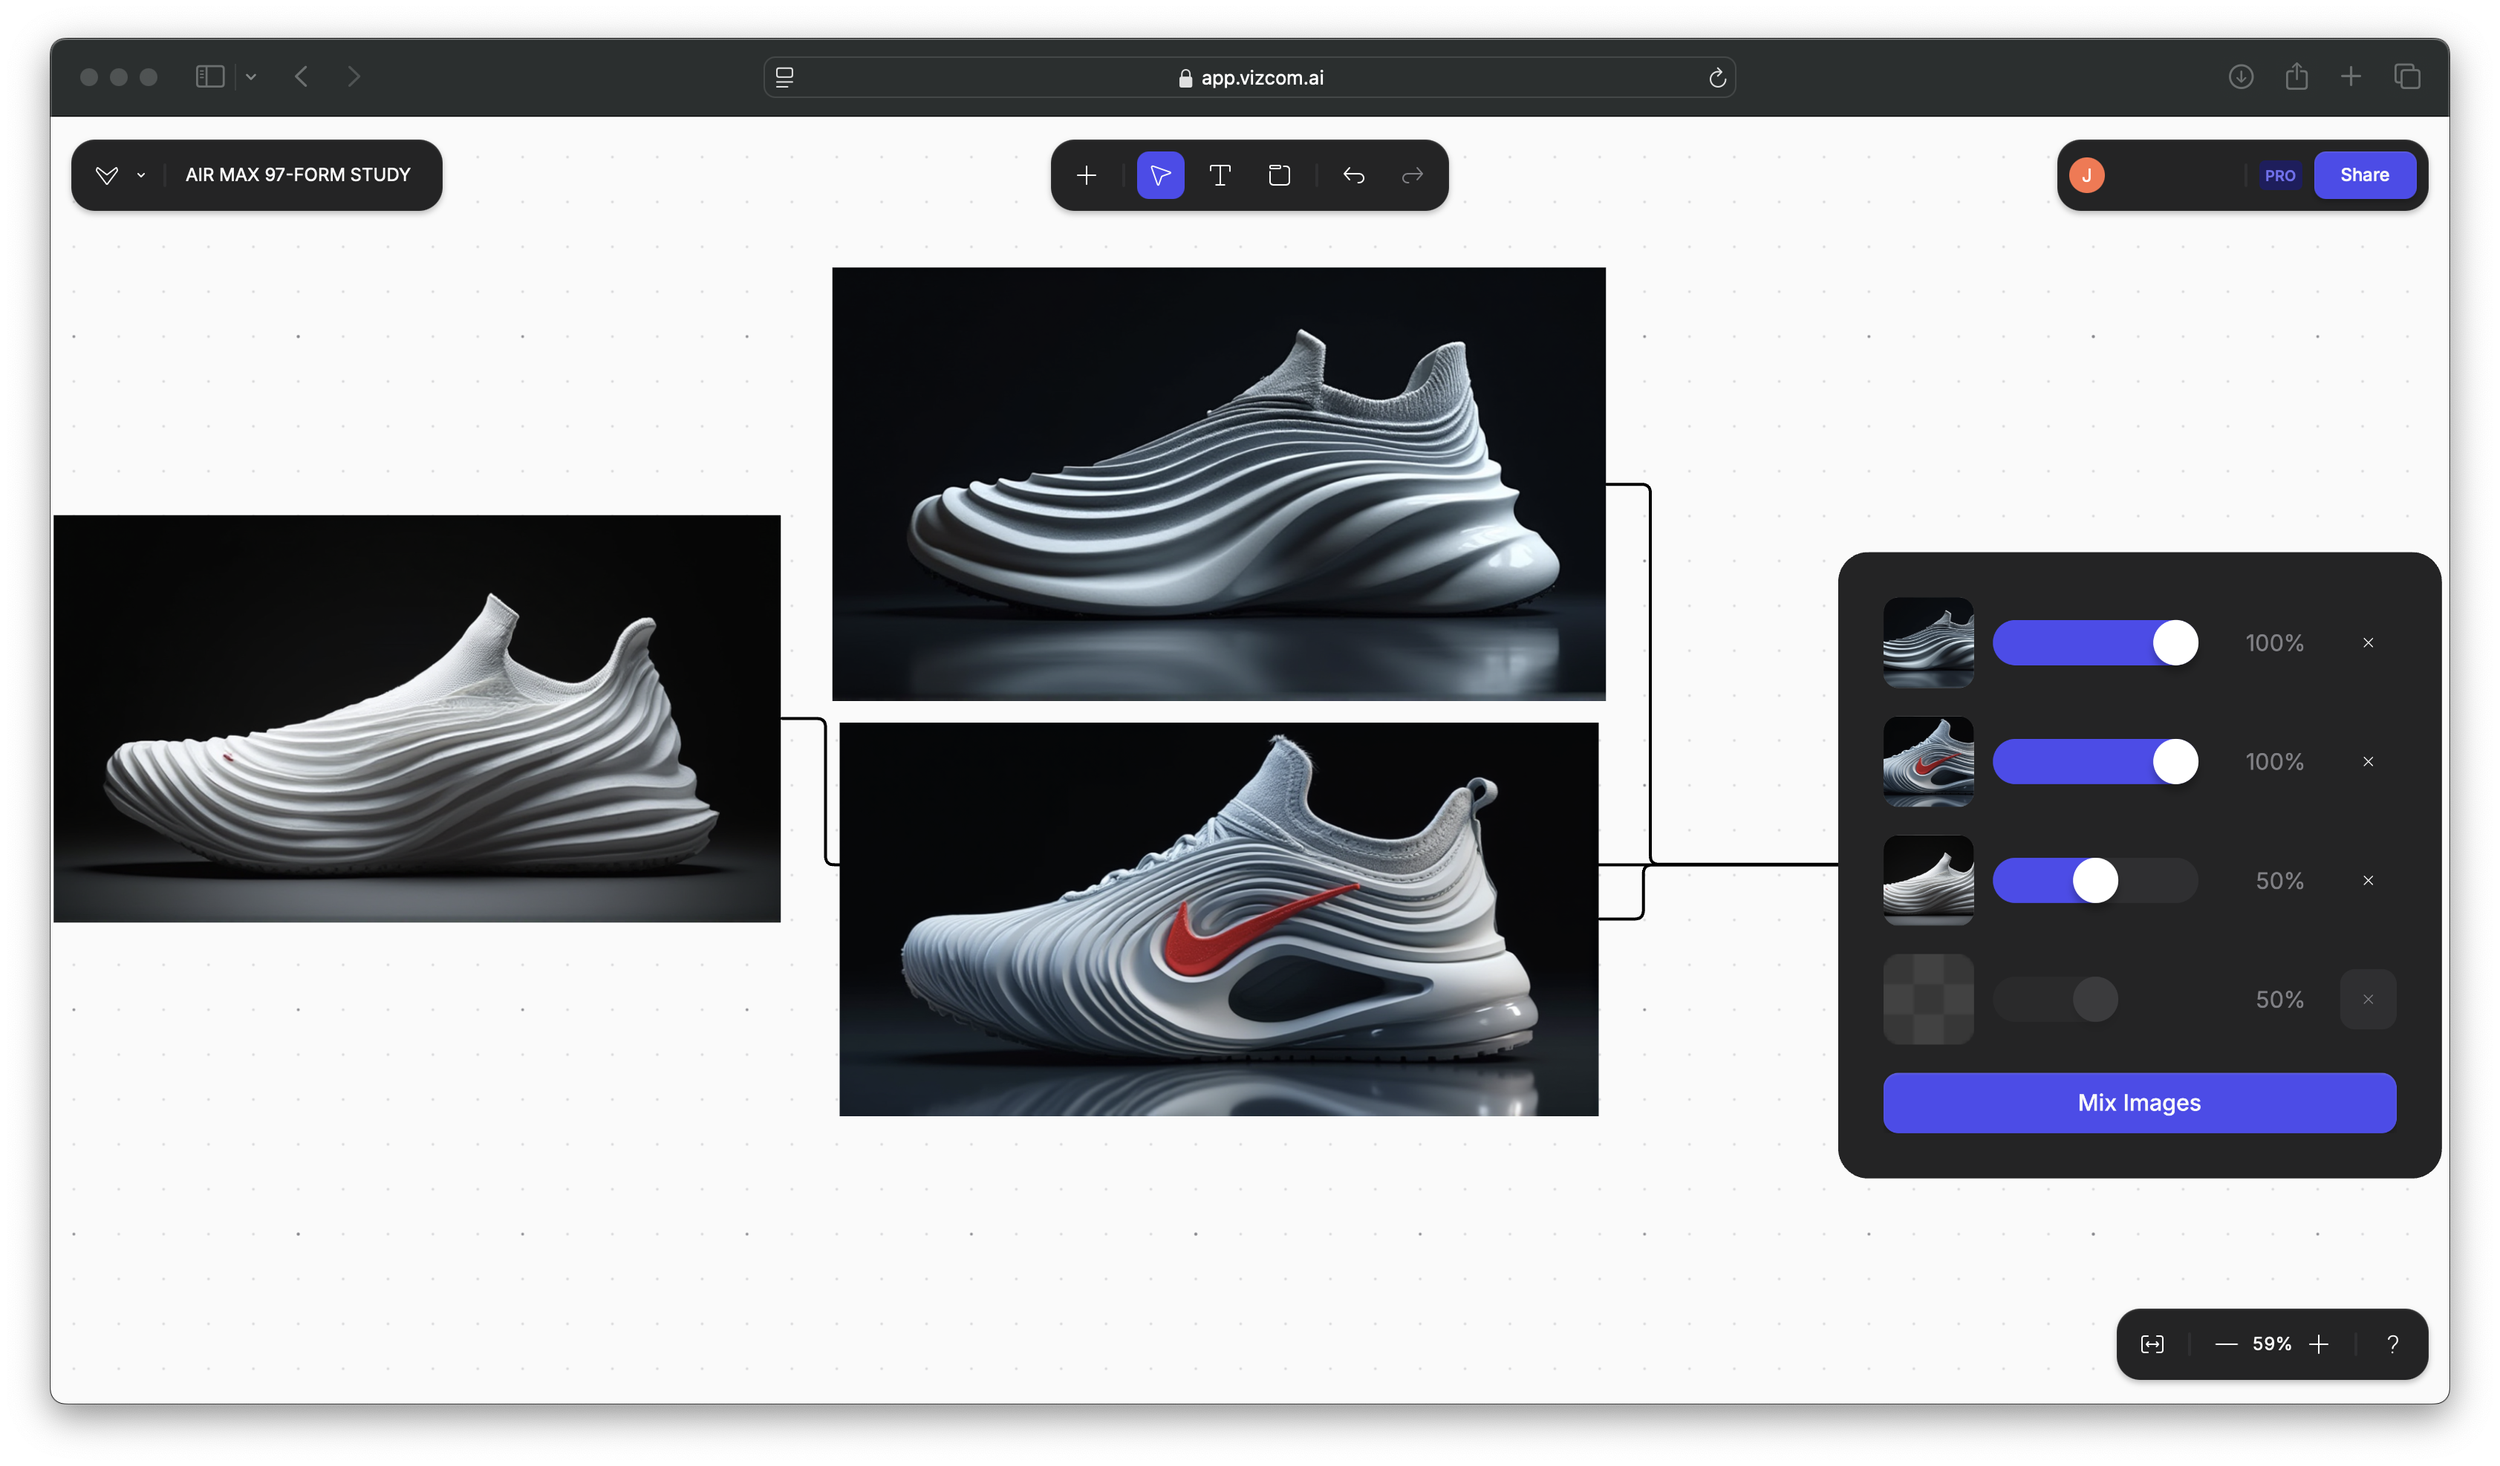Click the Mix Images button
This screenshot has height=1466, width=2500.
coord(2139,1102)
